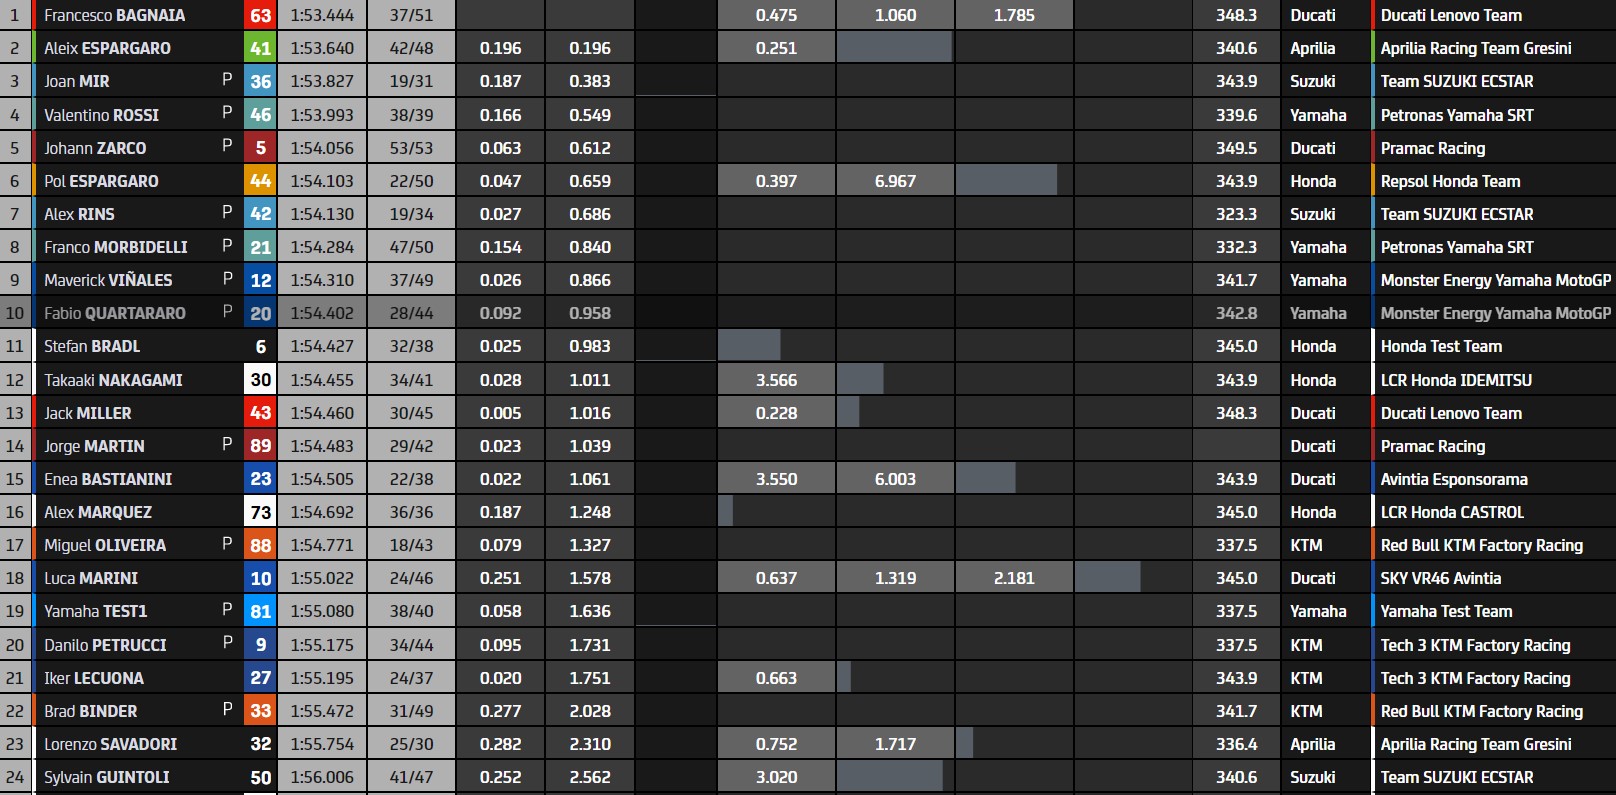Click gap value 2.562 in Guintoli row
Viewport: 1616px width, 795px height.
590,777
